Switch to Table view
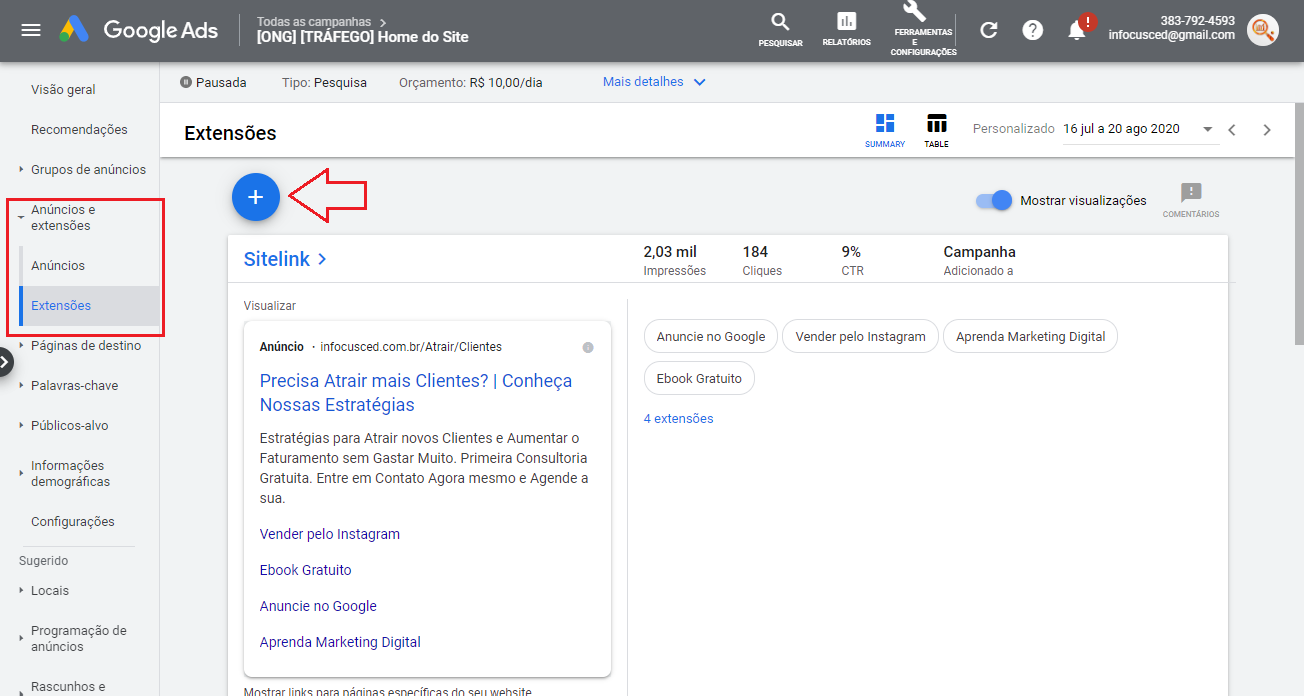Screen dimensions: 1304x696 (x=936, y=131)
